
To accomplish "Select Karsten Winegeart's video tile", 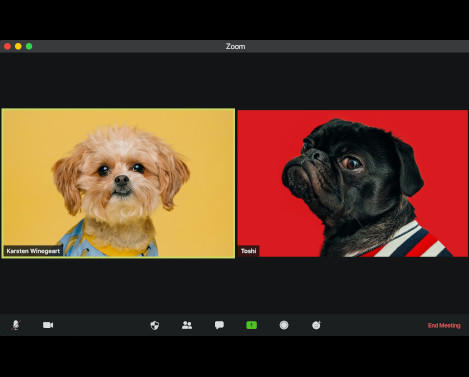I will click(x=118, y=183).
